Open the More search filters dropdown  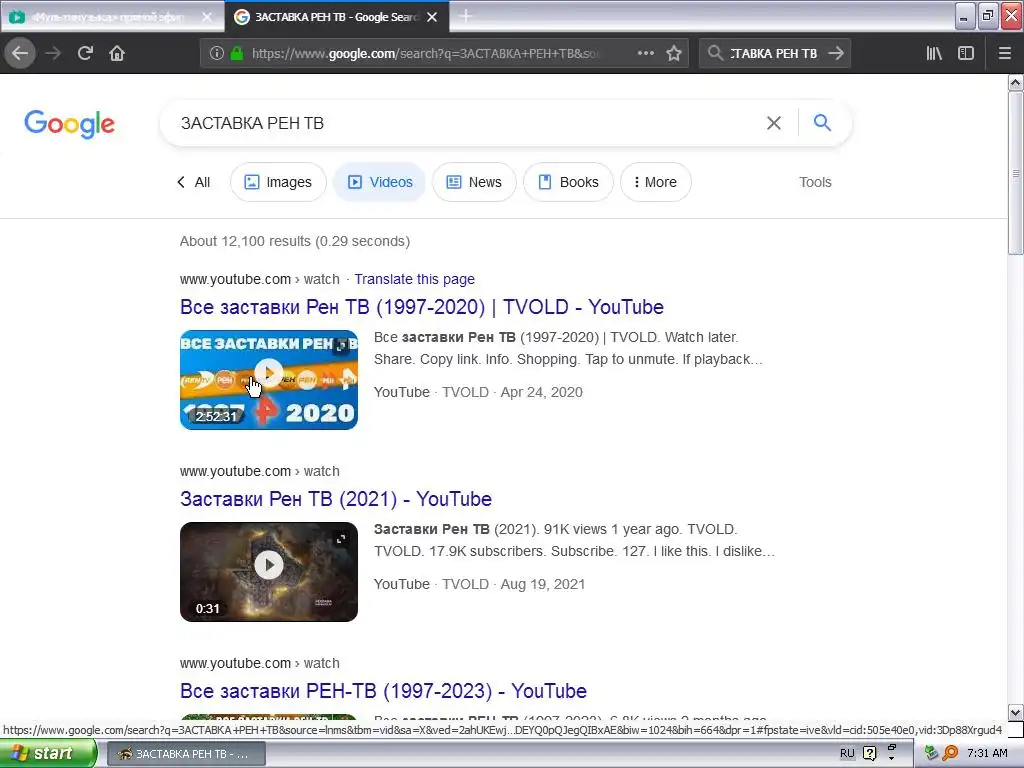click(656, 182)
